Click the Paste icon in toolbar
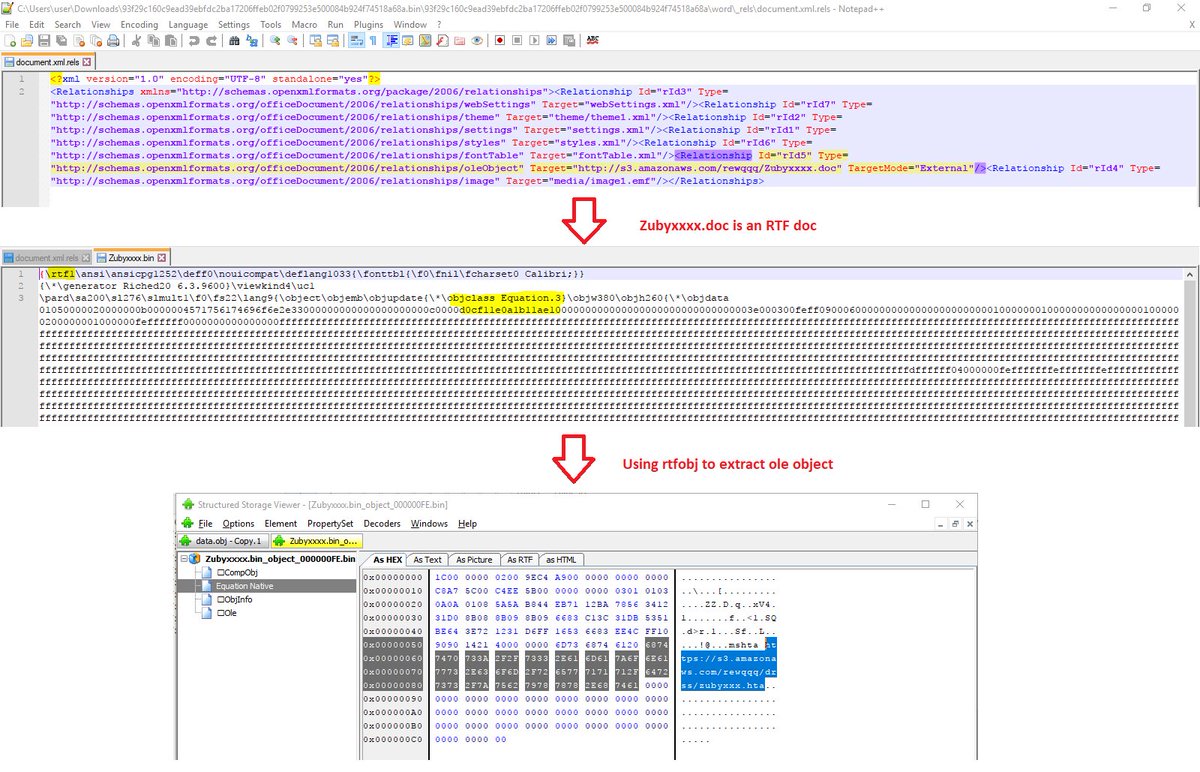The image size is (1200, 772). click(170, 40)
